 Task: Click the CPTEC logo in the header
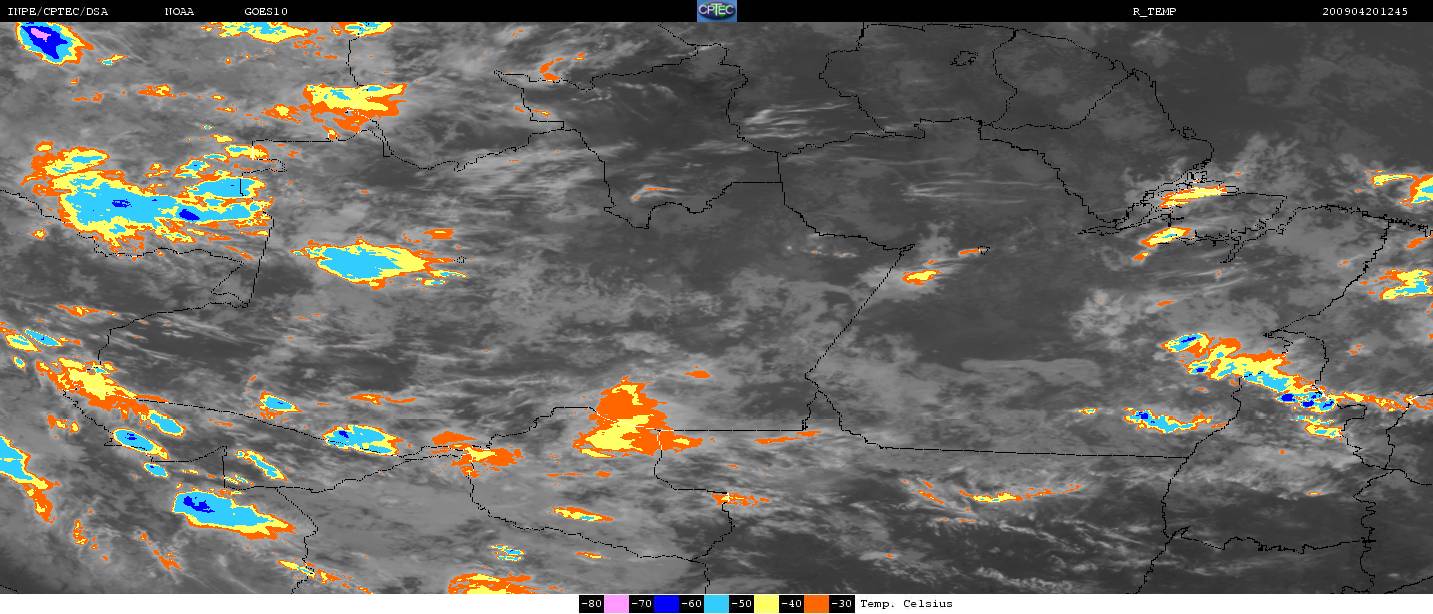click(x=716, y=11)
